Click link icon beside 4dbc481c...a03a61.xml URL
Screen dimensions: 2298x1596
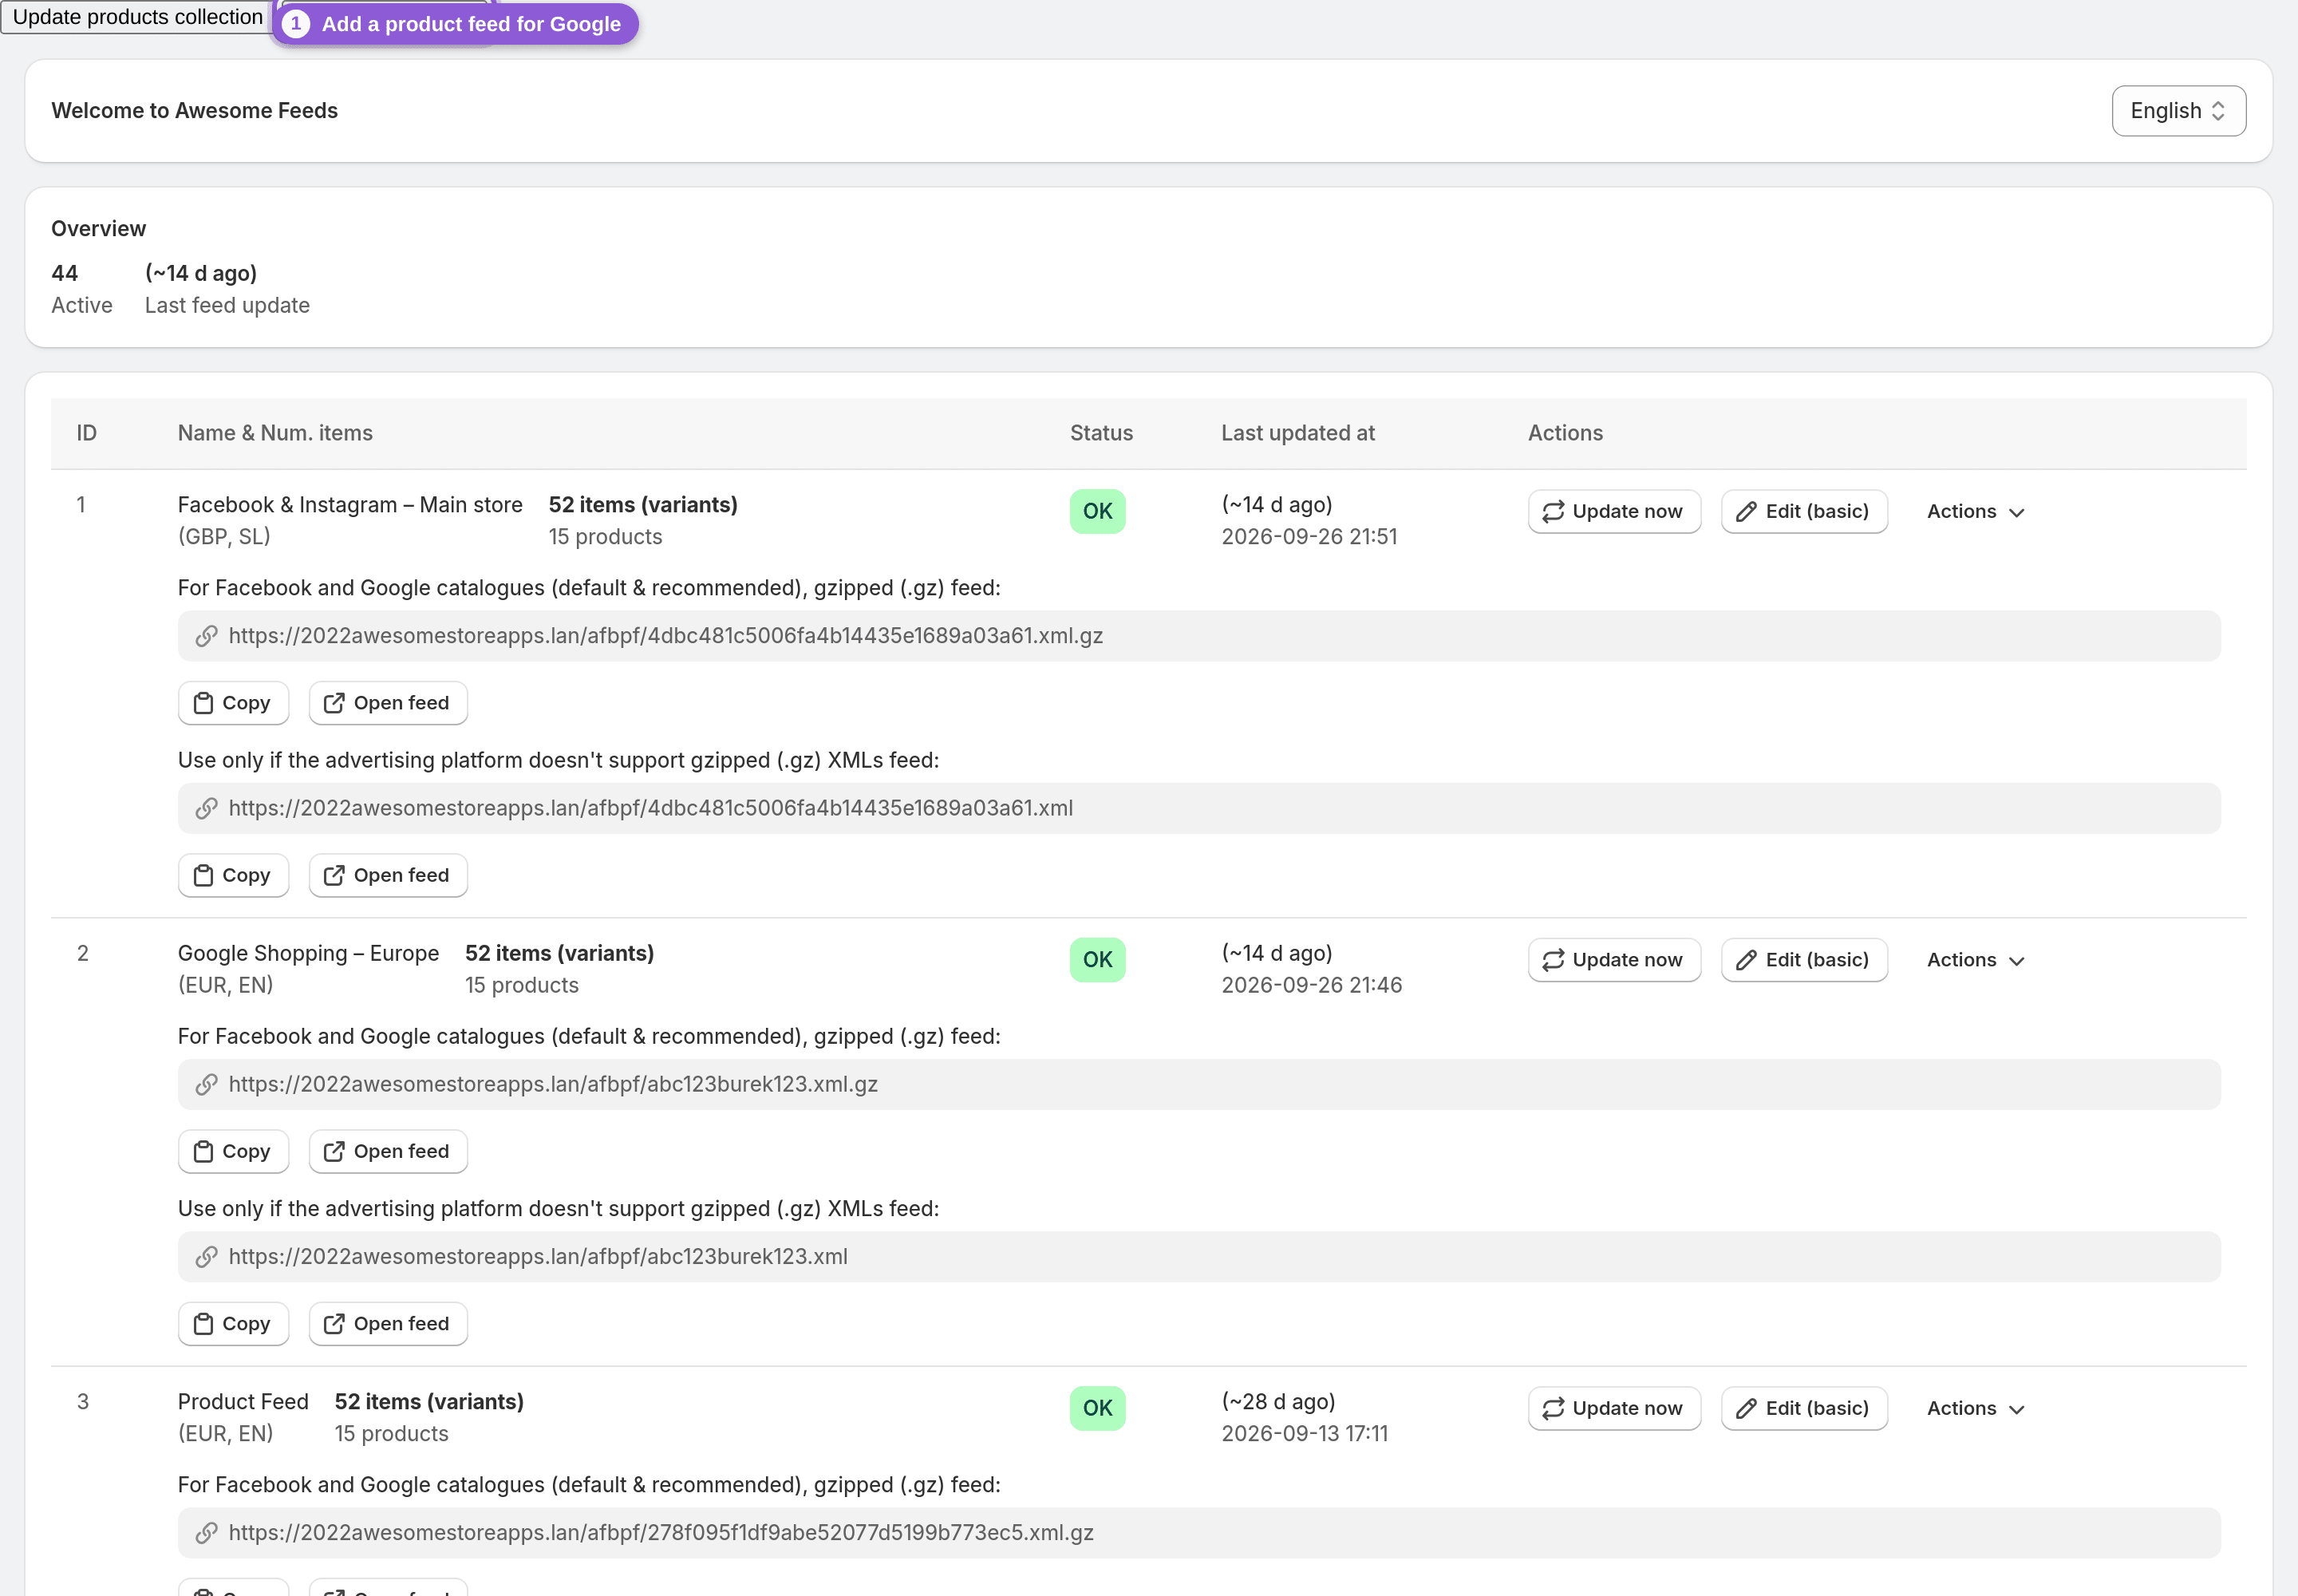(207, 808)
